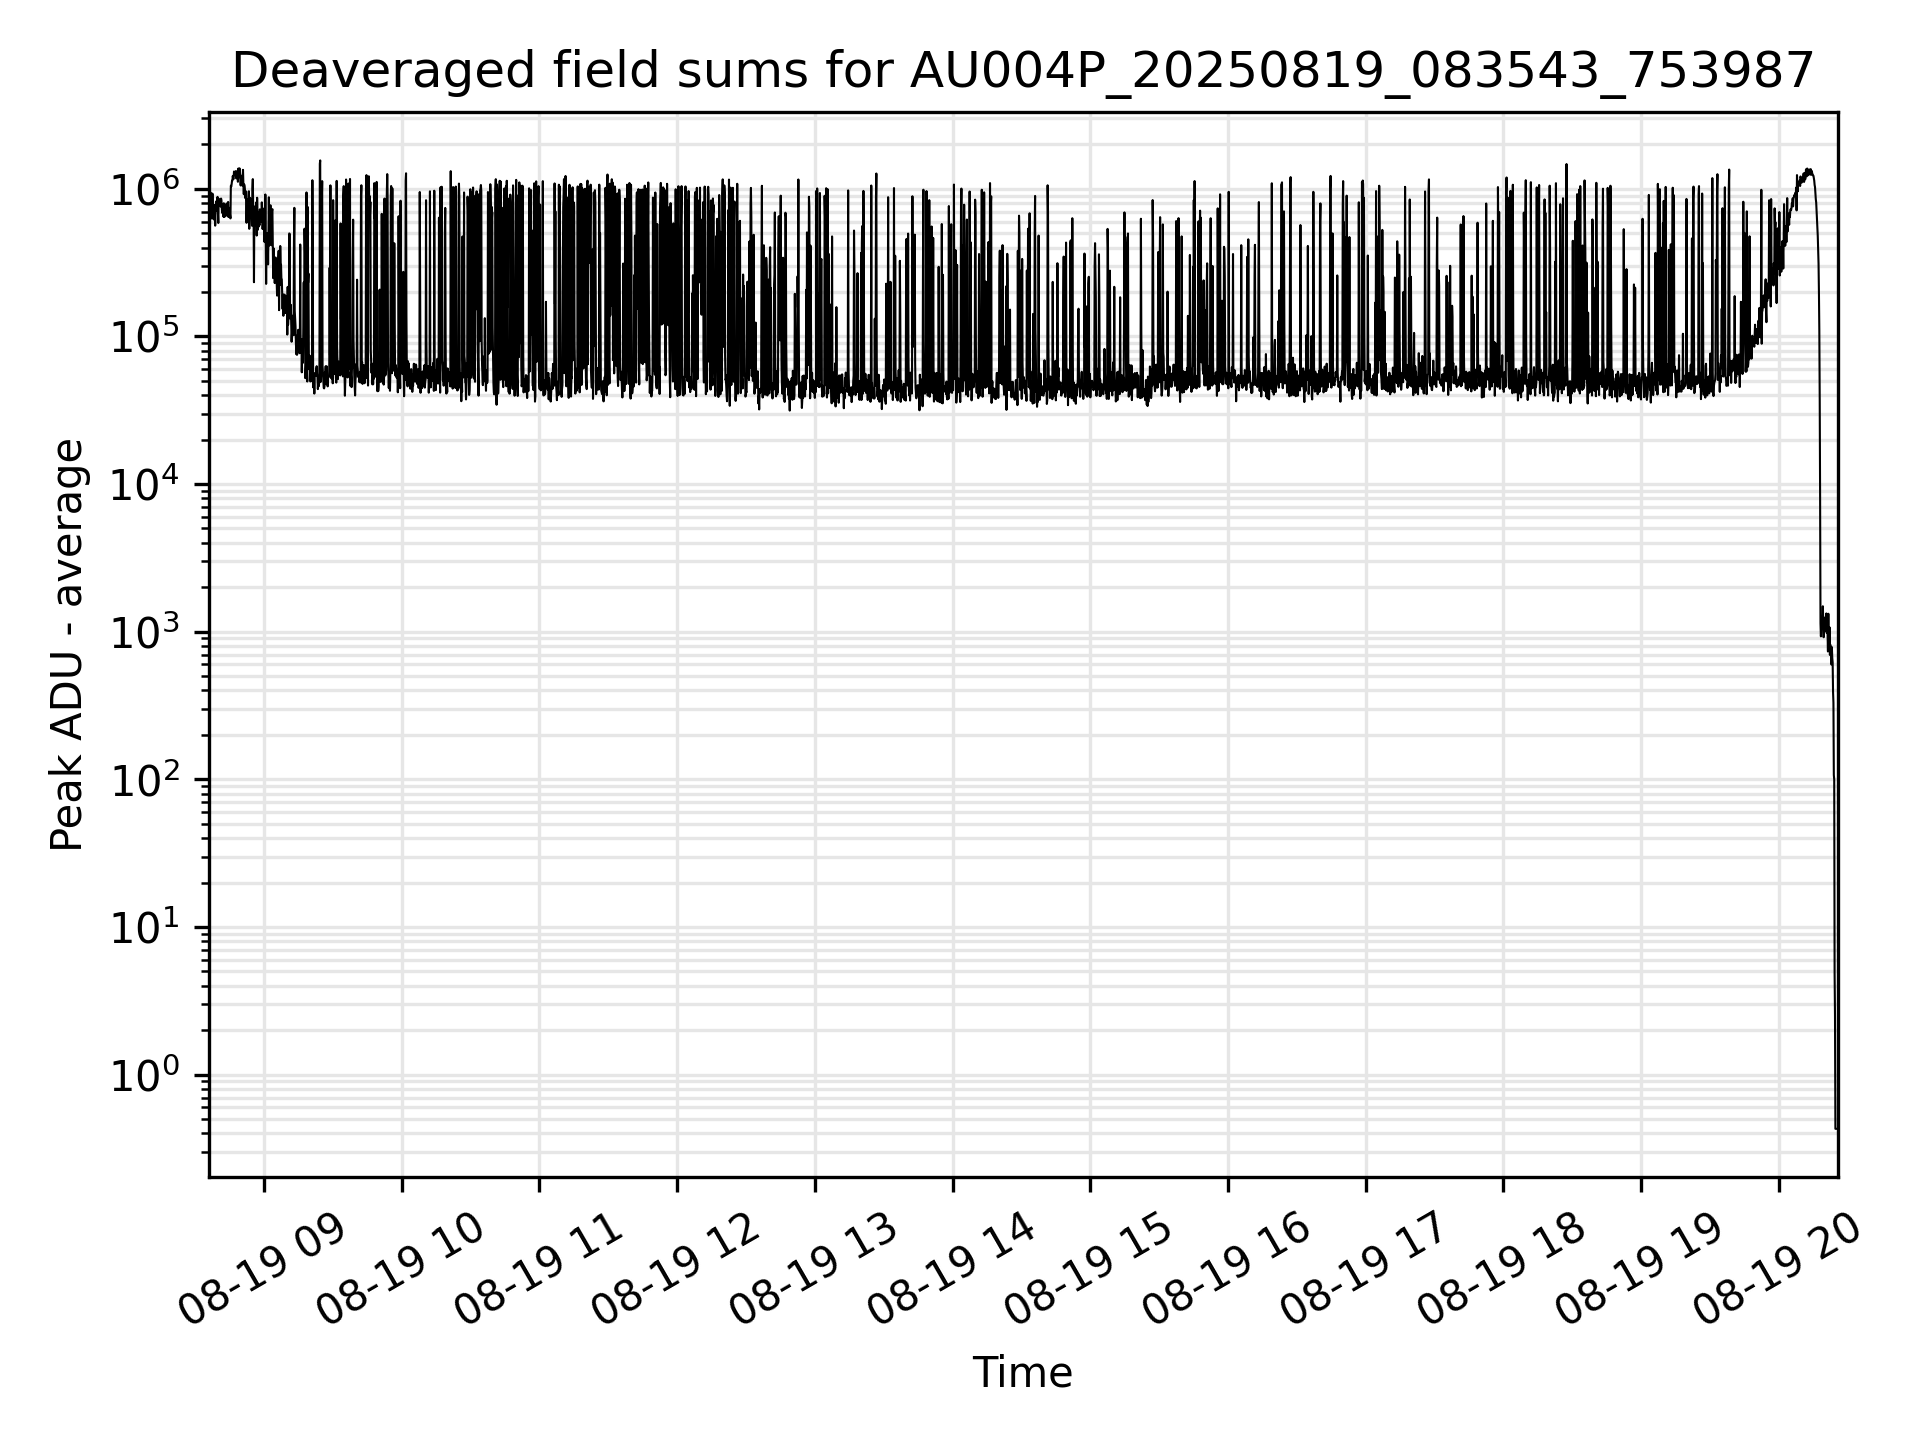Click the x tick label '08-19 19'
Image resolution: width=1920 pixels, height=1440 pixels.
pyautogui.click(x=1639, y=1271)
